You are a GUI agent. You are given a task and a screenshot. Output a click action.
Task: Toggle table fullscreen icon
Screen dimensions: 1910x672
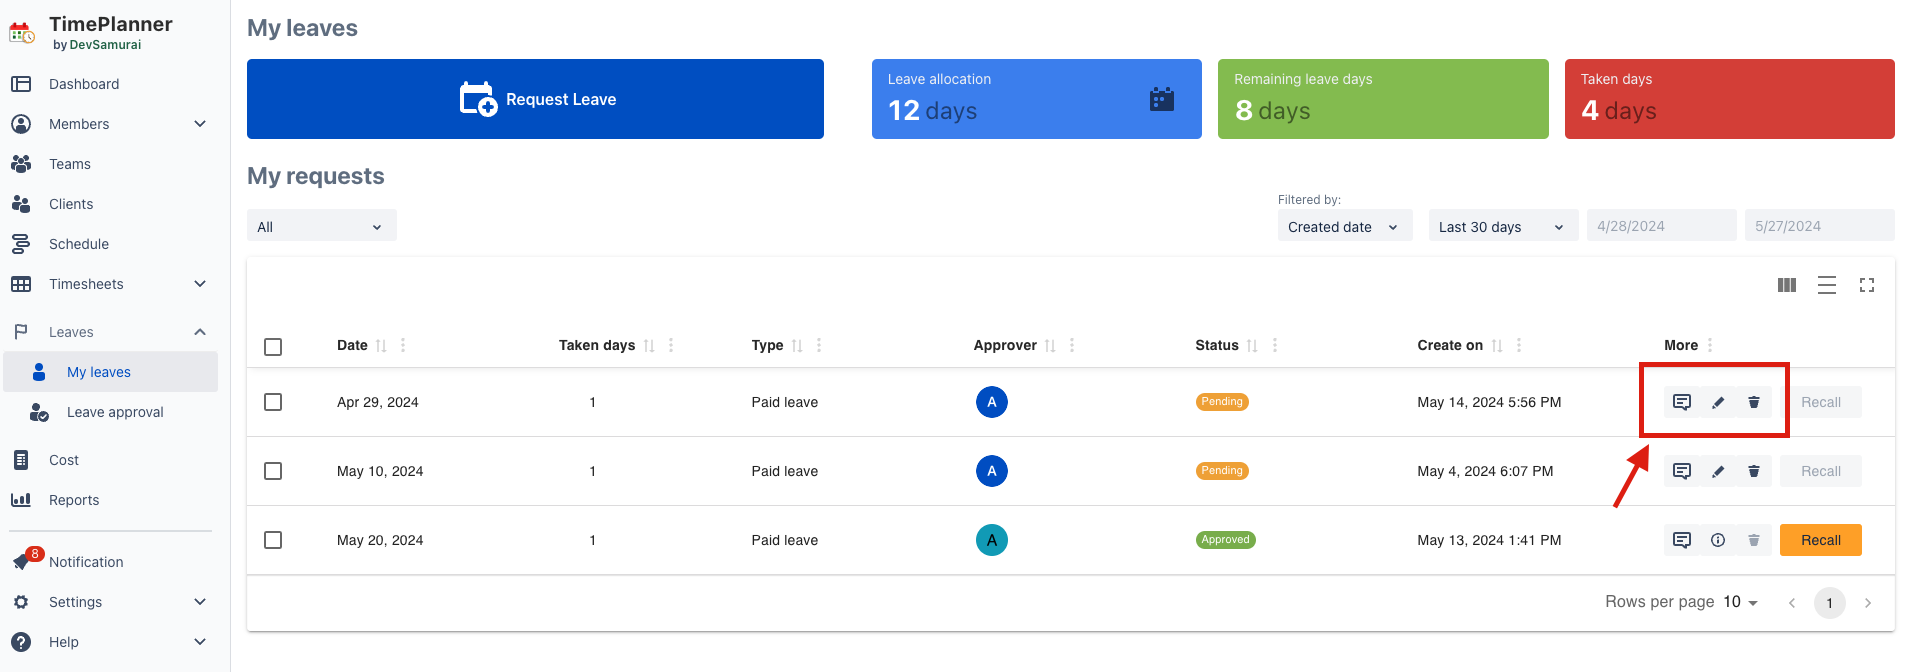pyautogui.click(x=1867, y=285)
